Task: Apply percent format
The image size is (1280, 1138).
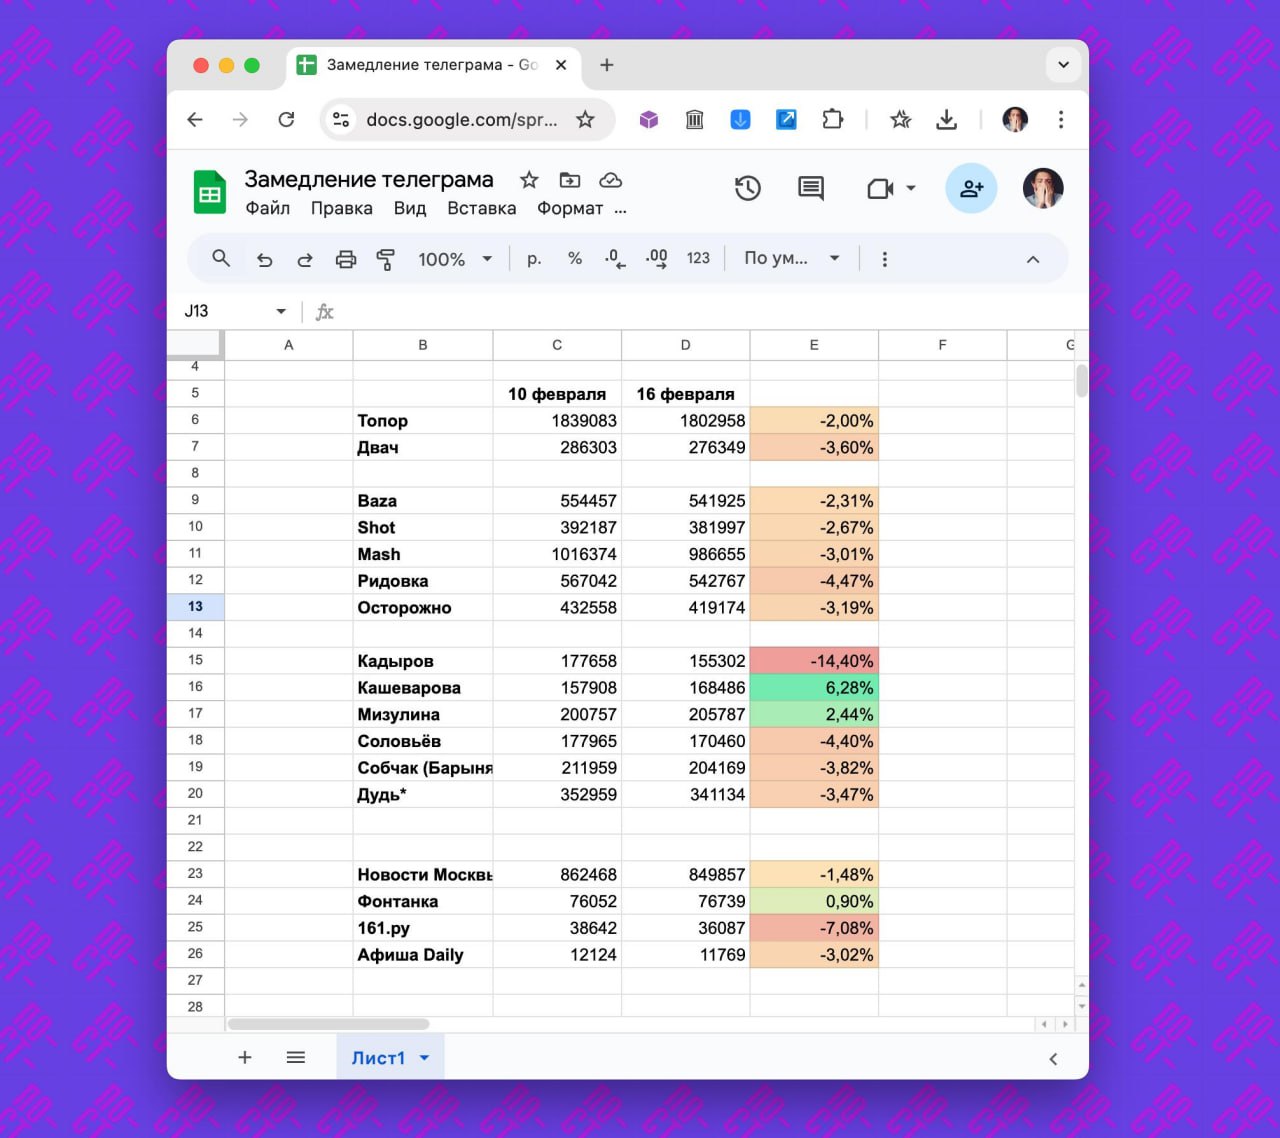Action: [575, 258]
